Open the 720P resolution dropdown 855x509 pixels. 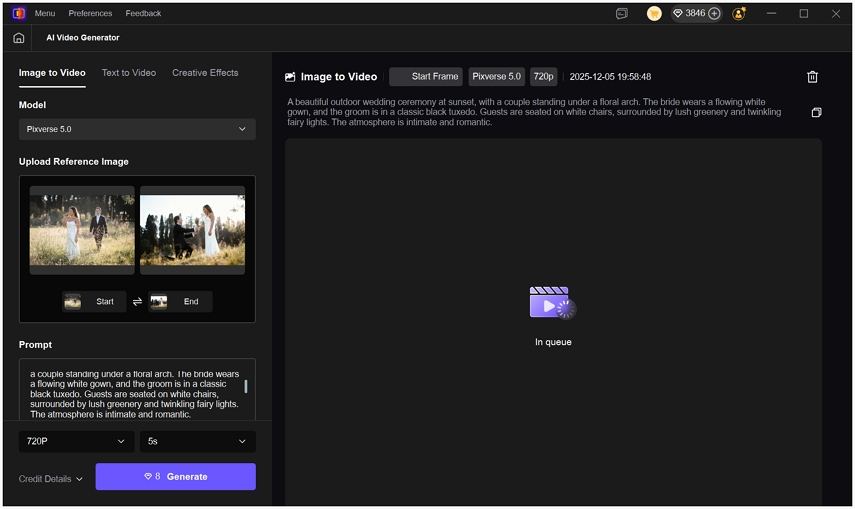[76, 441]
